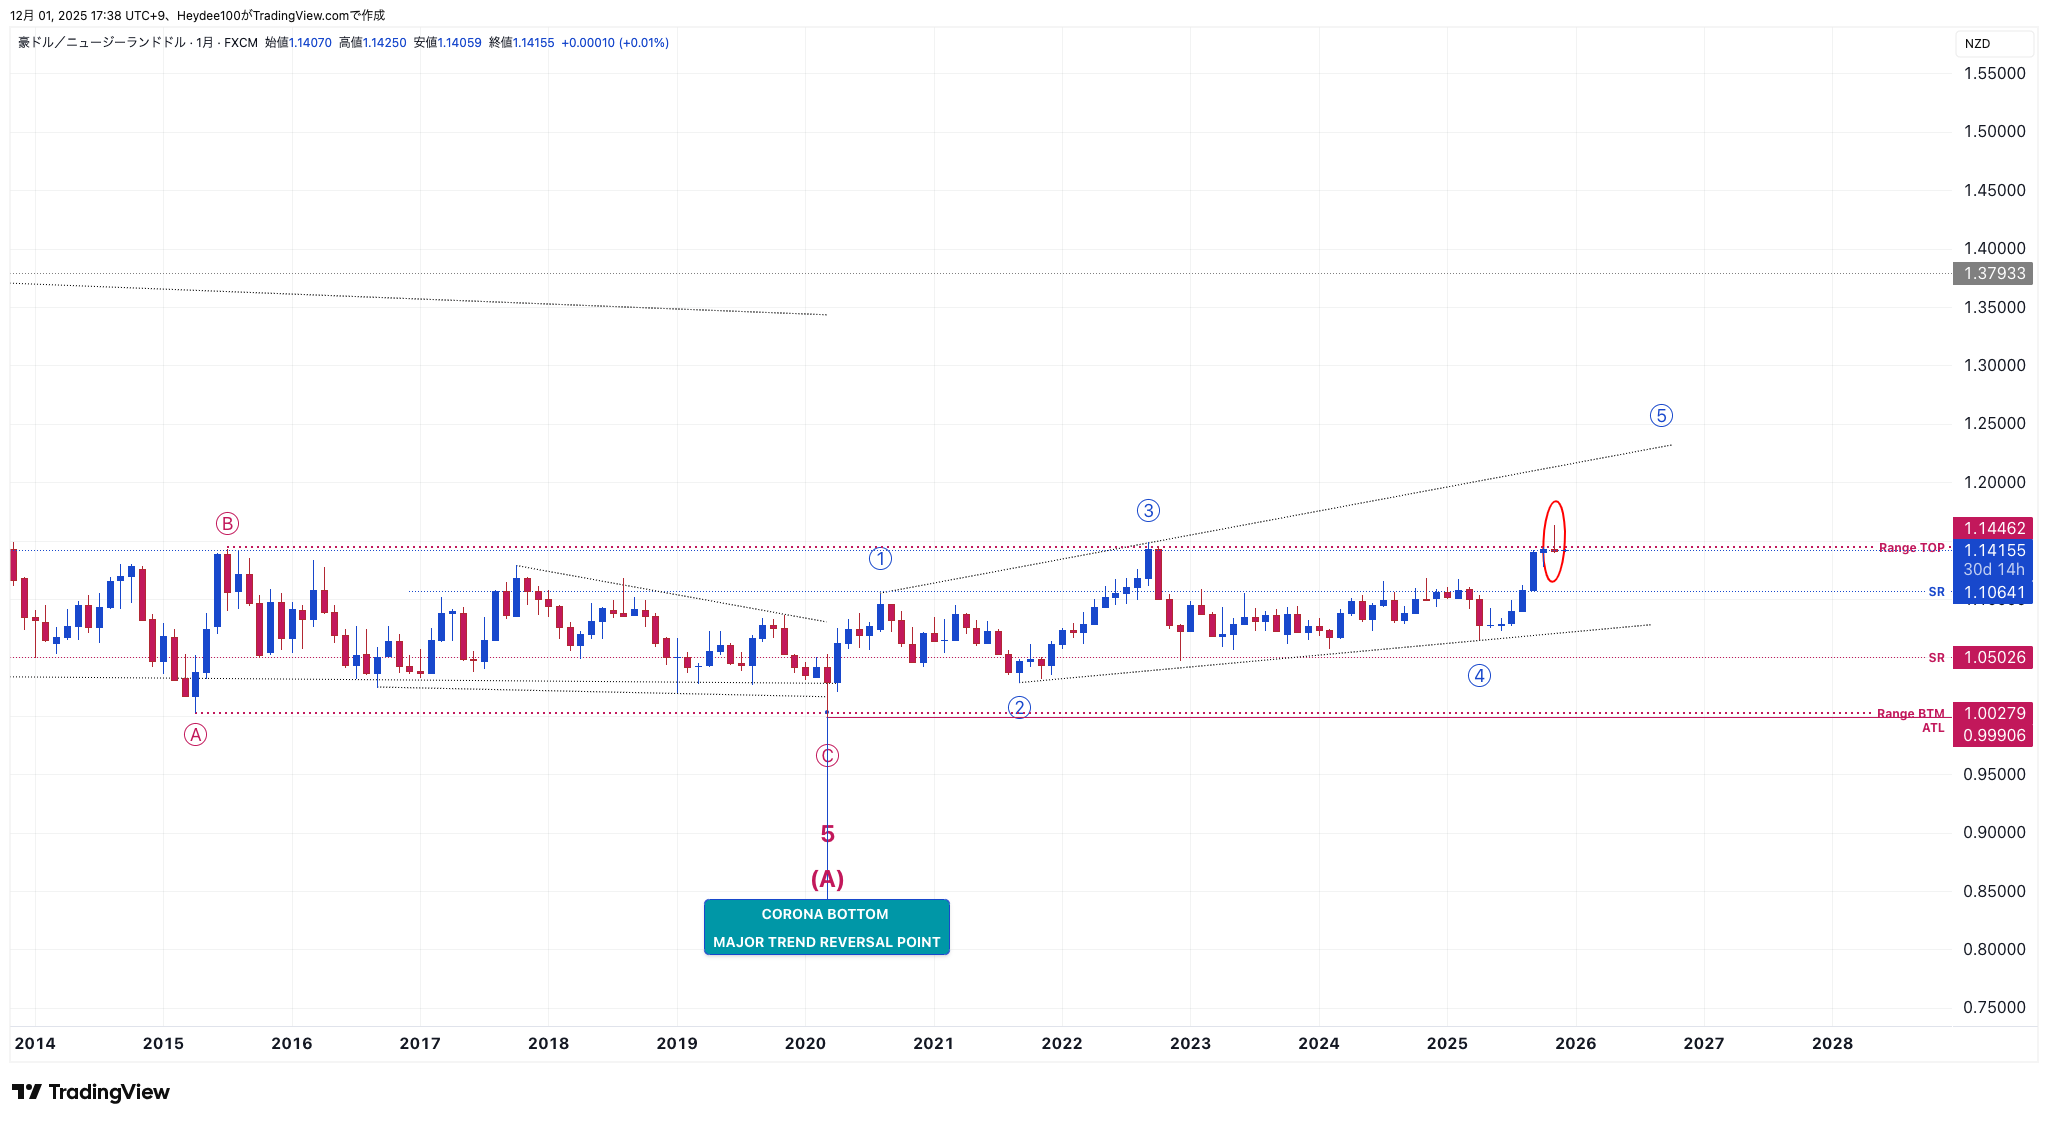Image resolution: width=2048 pixels, height=1122 pixels.
Task: Click the 0.75000 price axis label
Action: (x=1994, y=1007)
